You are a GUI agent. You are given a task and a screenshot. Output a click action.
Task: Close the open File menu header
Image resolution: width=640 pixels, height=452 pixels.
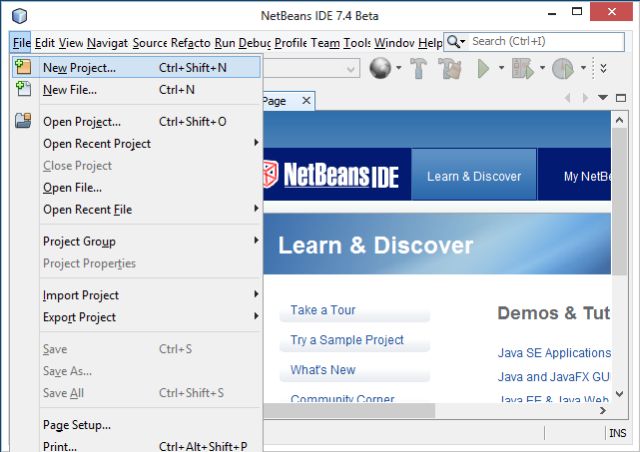click(21, 42)
